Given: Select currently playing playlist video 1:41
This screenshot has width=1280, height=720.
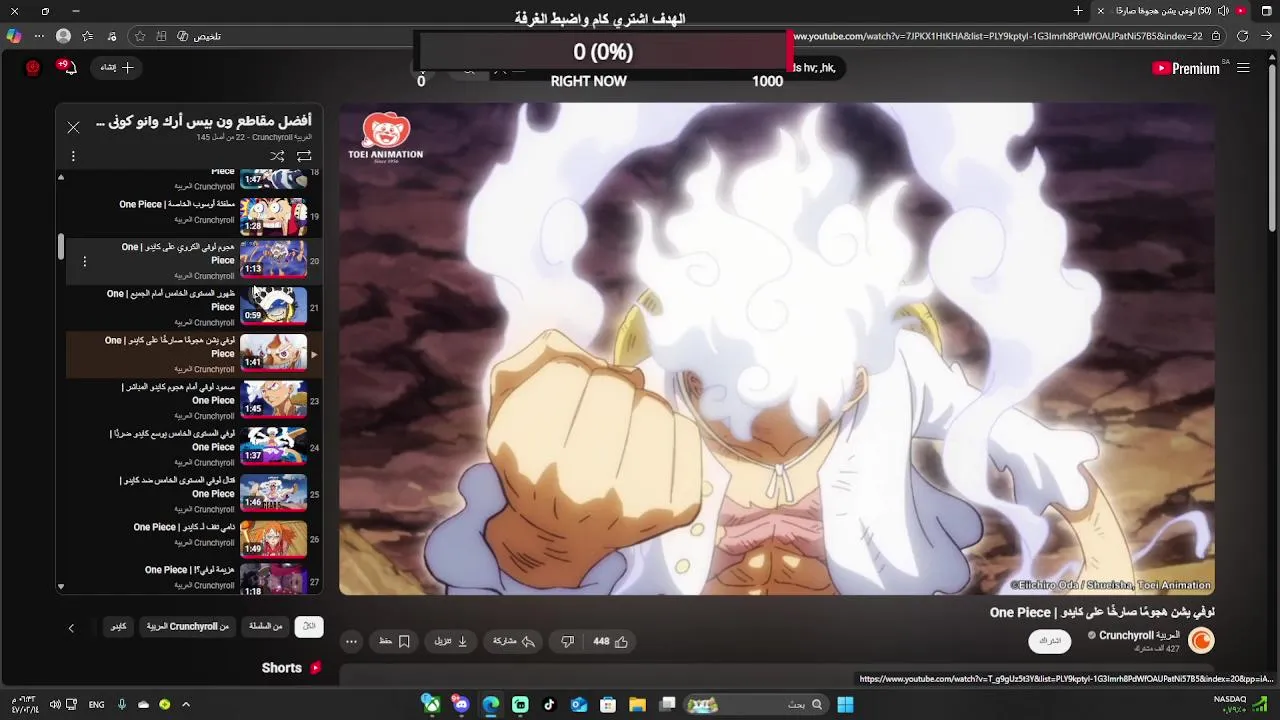Looking at the screenshot, I should point(195,353).
